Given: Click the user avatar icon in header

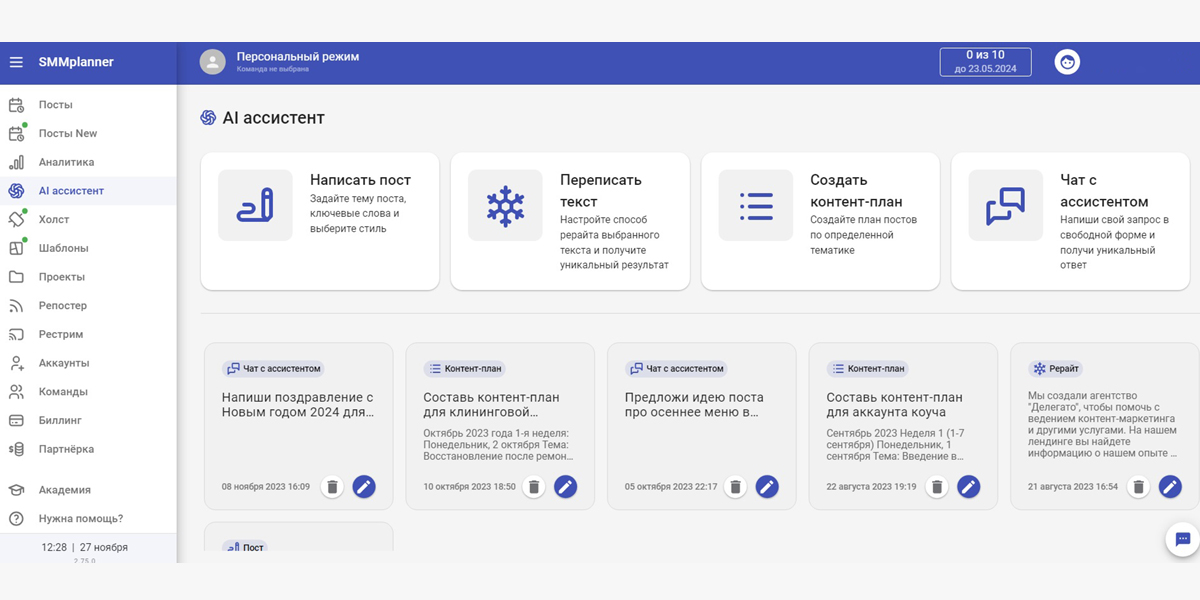Looking at the screenshot, I should tap(1068, 62).
